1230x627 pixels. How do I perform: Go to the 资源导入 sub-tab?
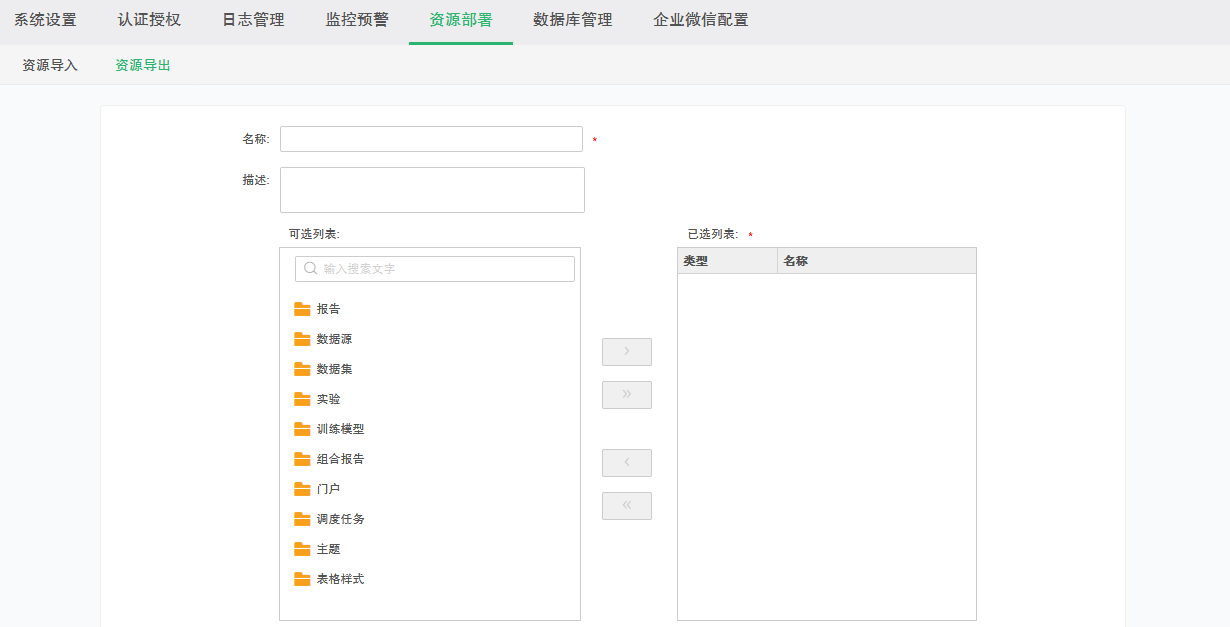tap(50, 65)
